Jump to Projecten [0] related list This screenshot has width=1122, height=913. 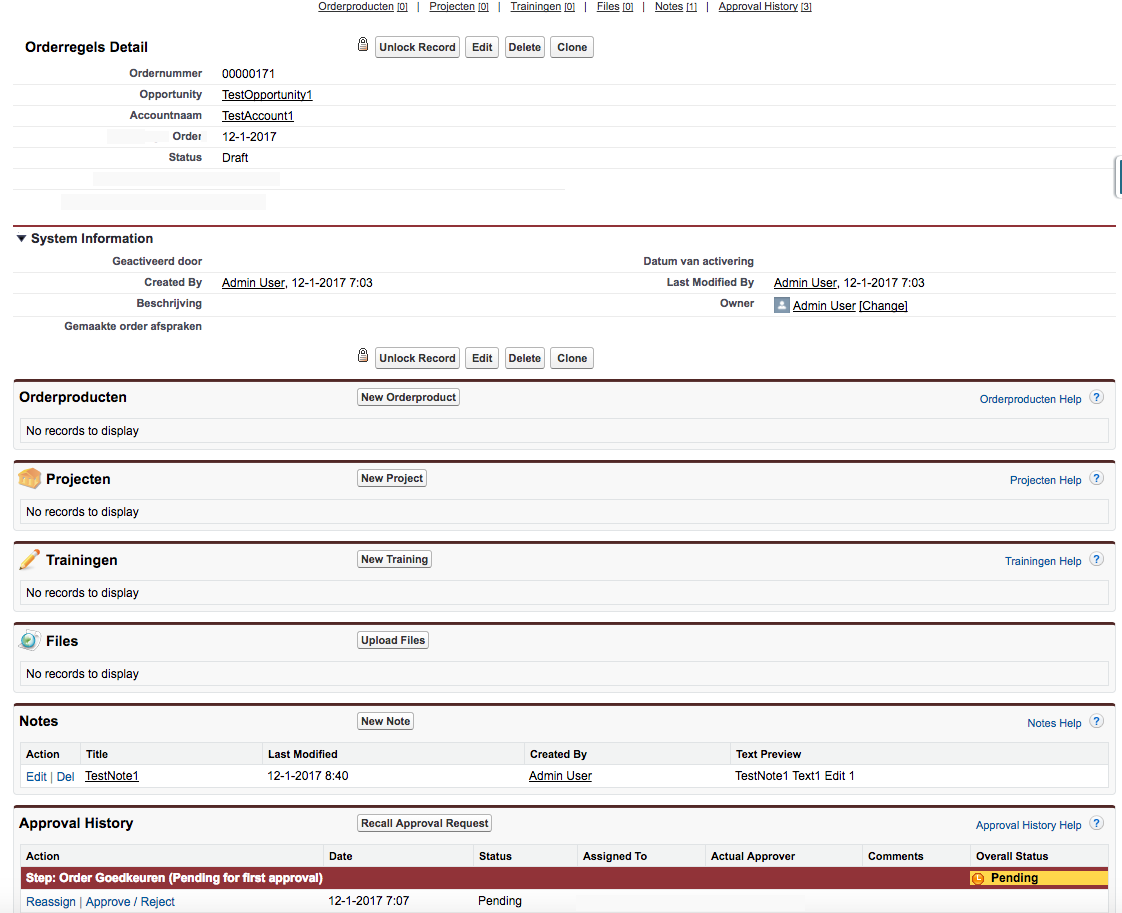click(459, 6)
